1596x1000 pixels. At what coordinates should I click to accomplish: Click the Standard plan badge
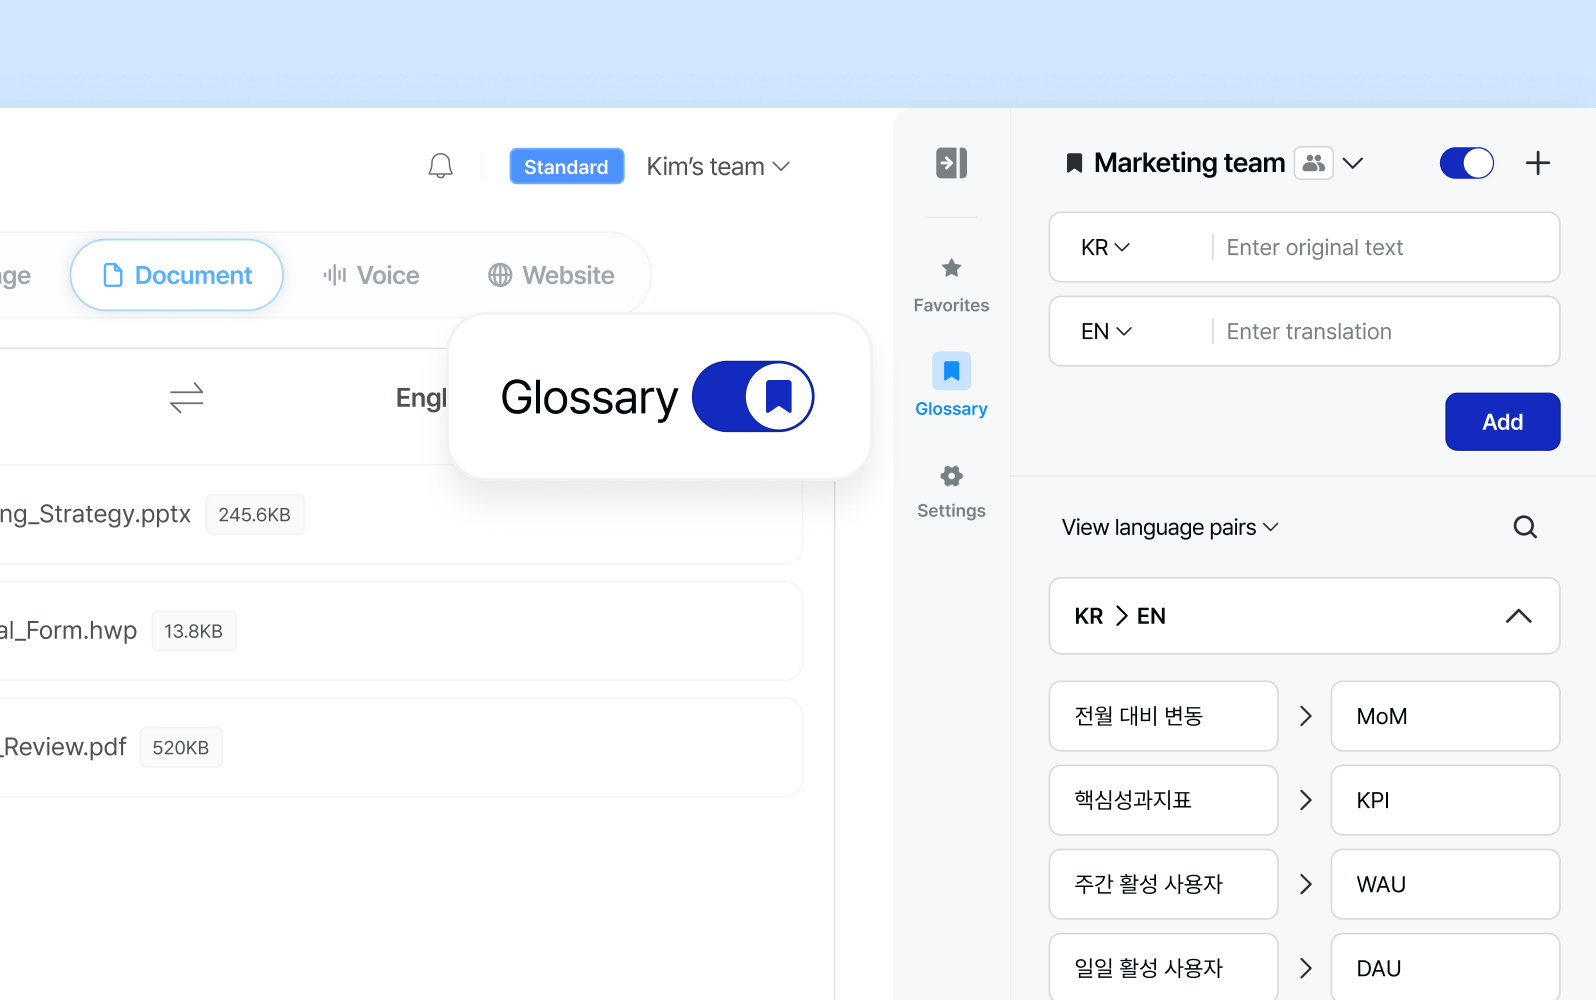(566, 167)
